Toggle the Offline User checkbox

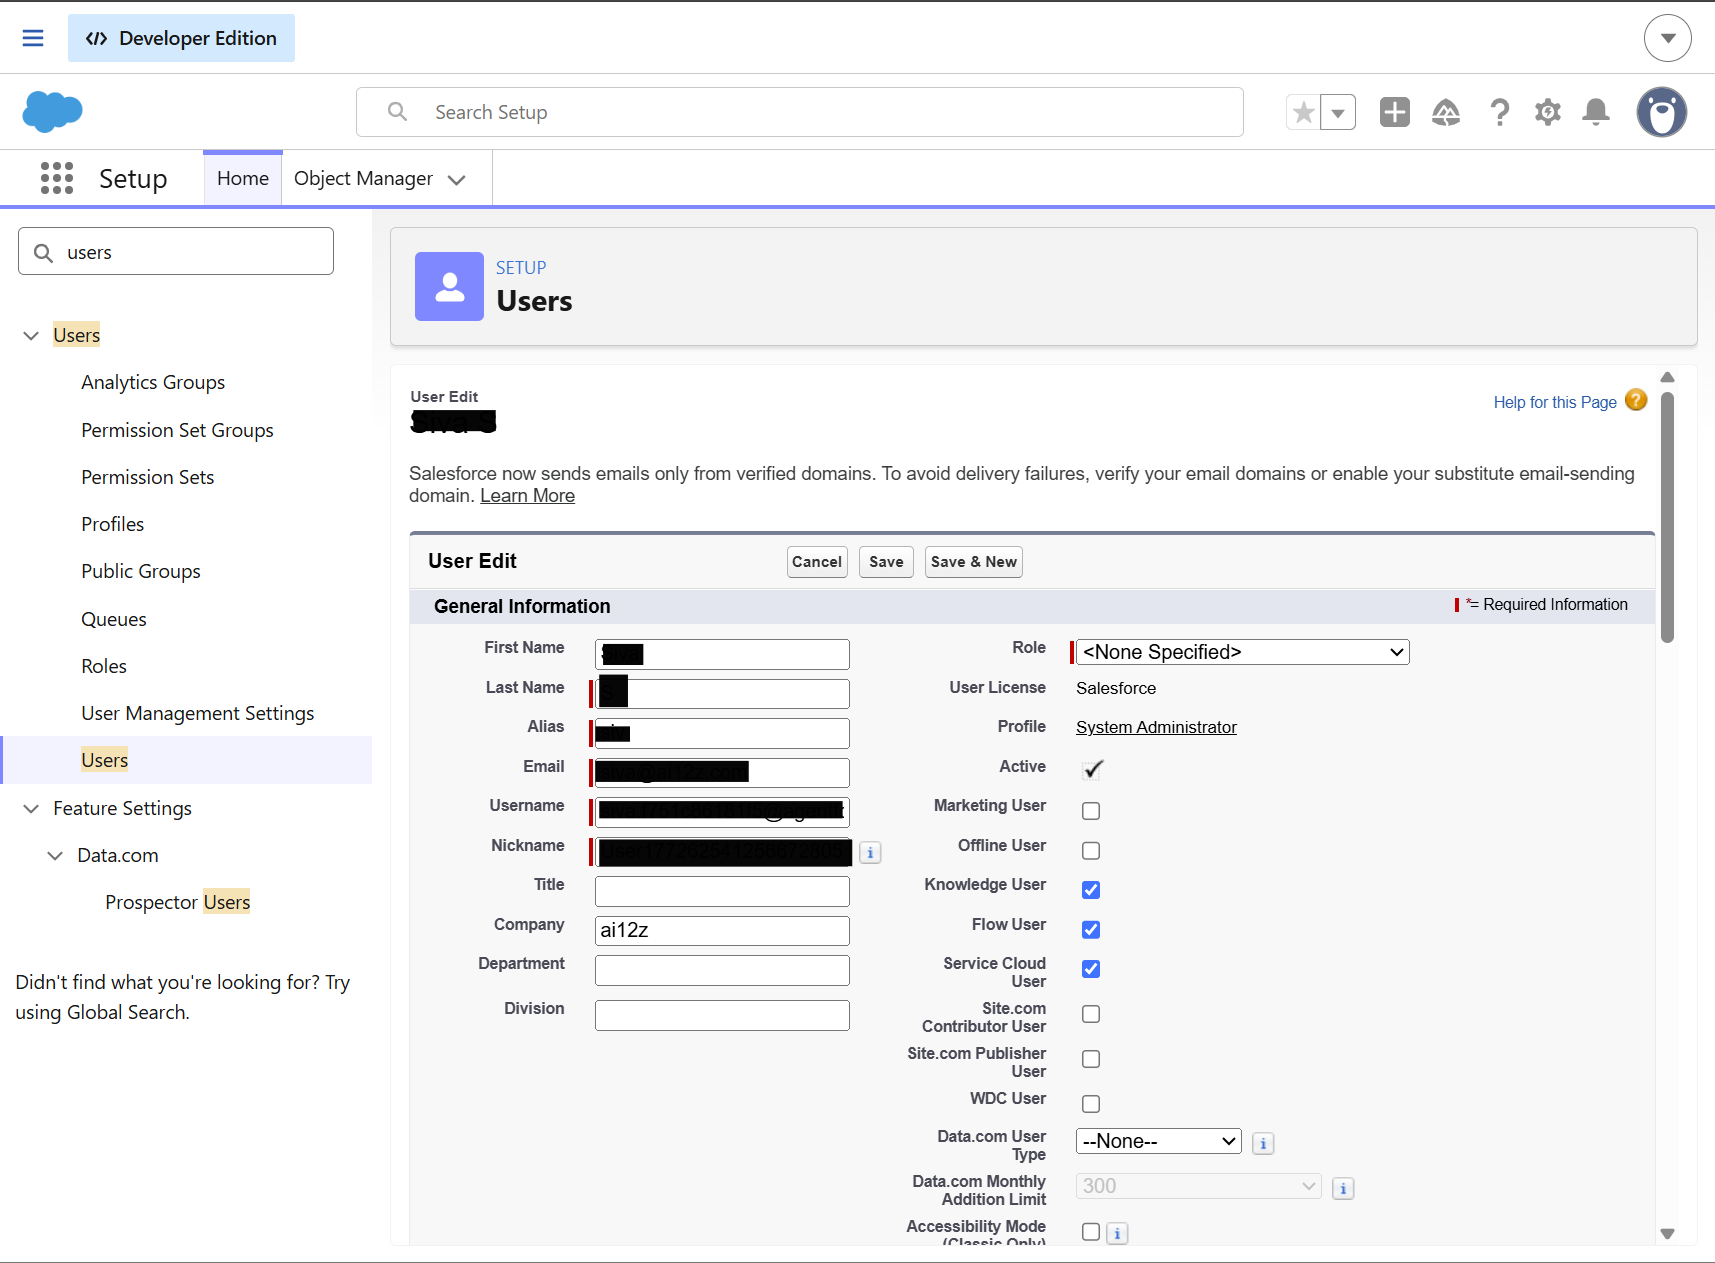click(x=1091, y=851)
